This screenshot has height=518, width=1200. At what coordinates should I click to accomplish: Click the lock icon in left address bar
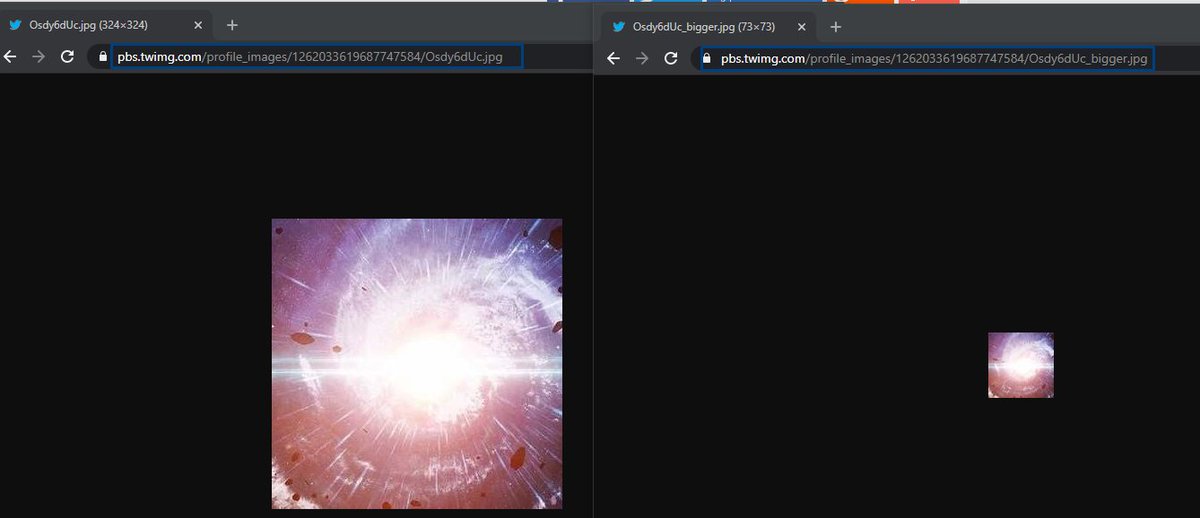[103, 57]
